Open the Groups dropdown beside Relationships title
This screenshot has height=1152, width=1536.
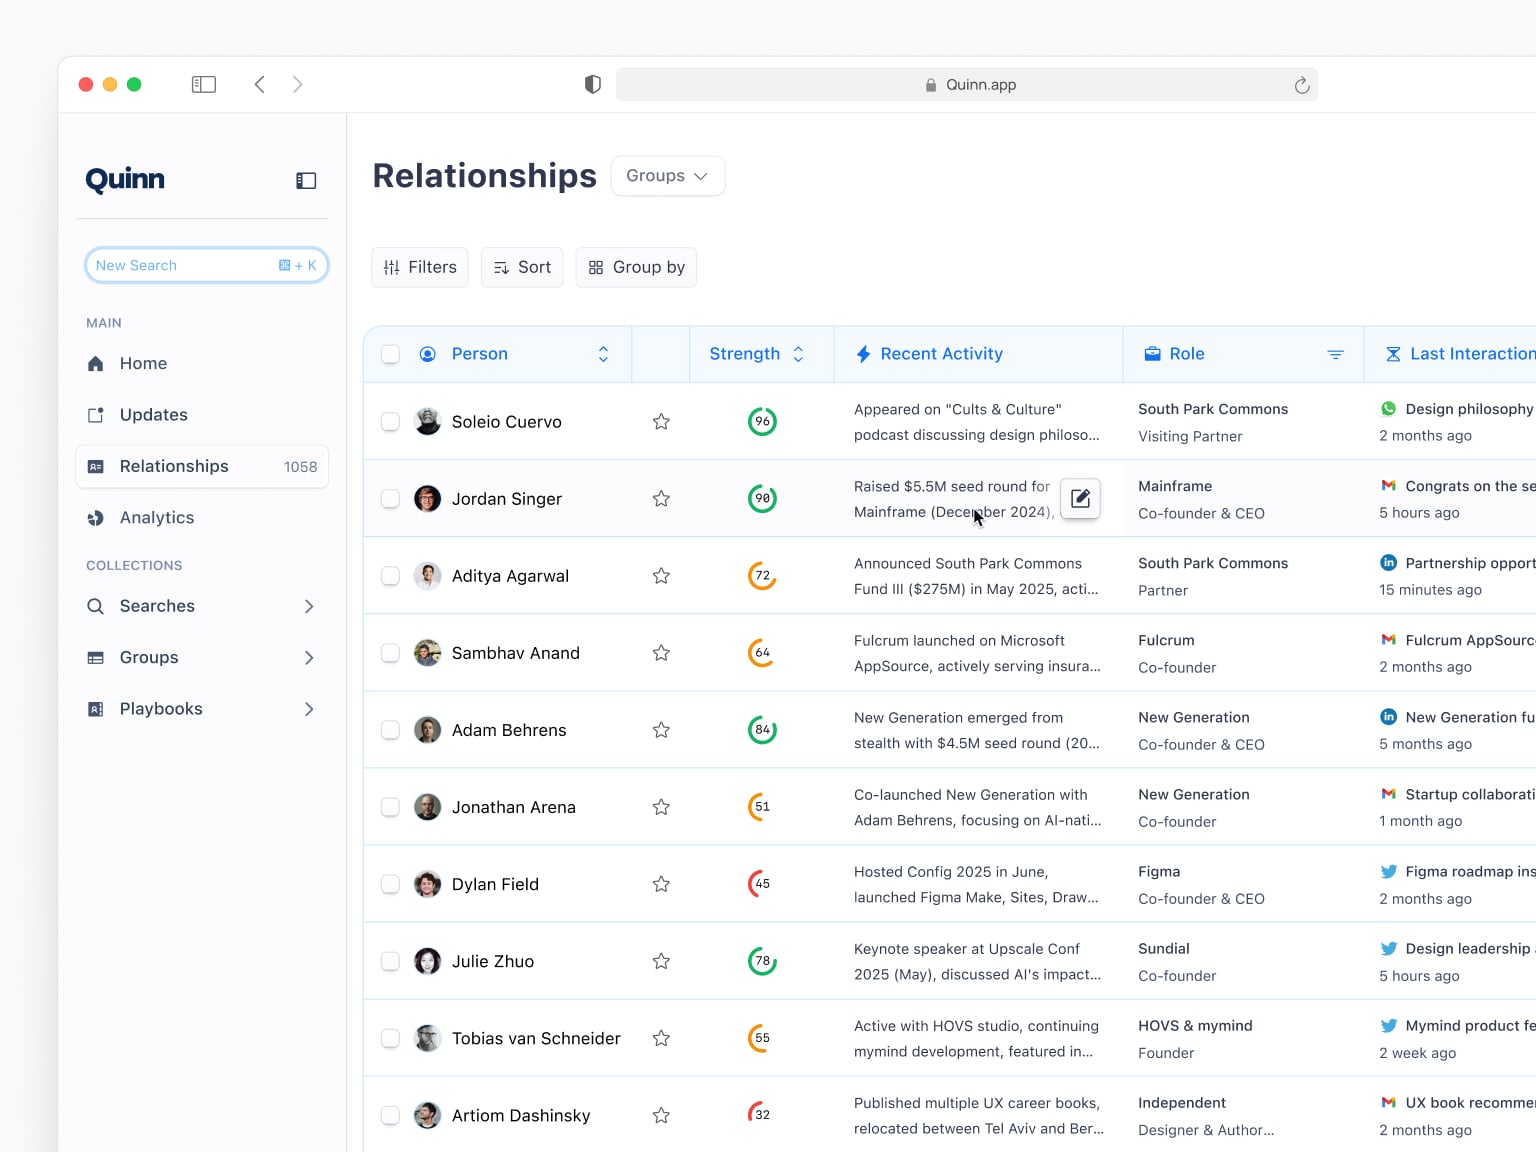click(667, 176)
